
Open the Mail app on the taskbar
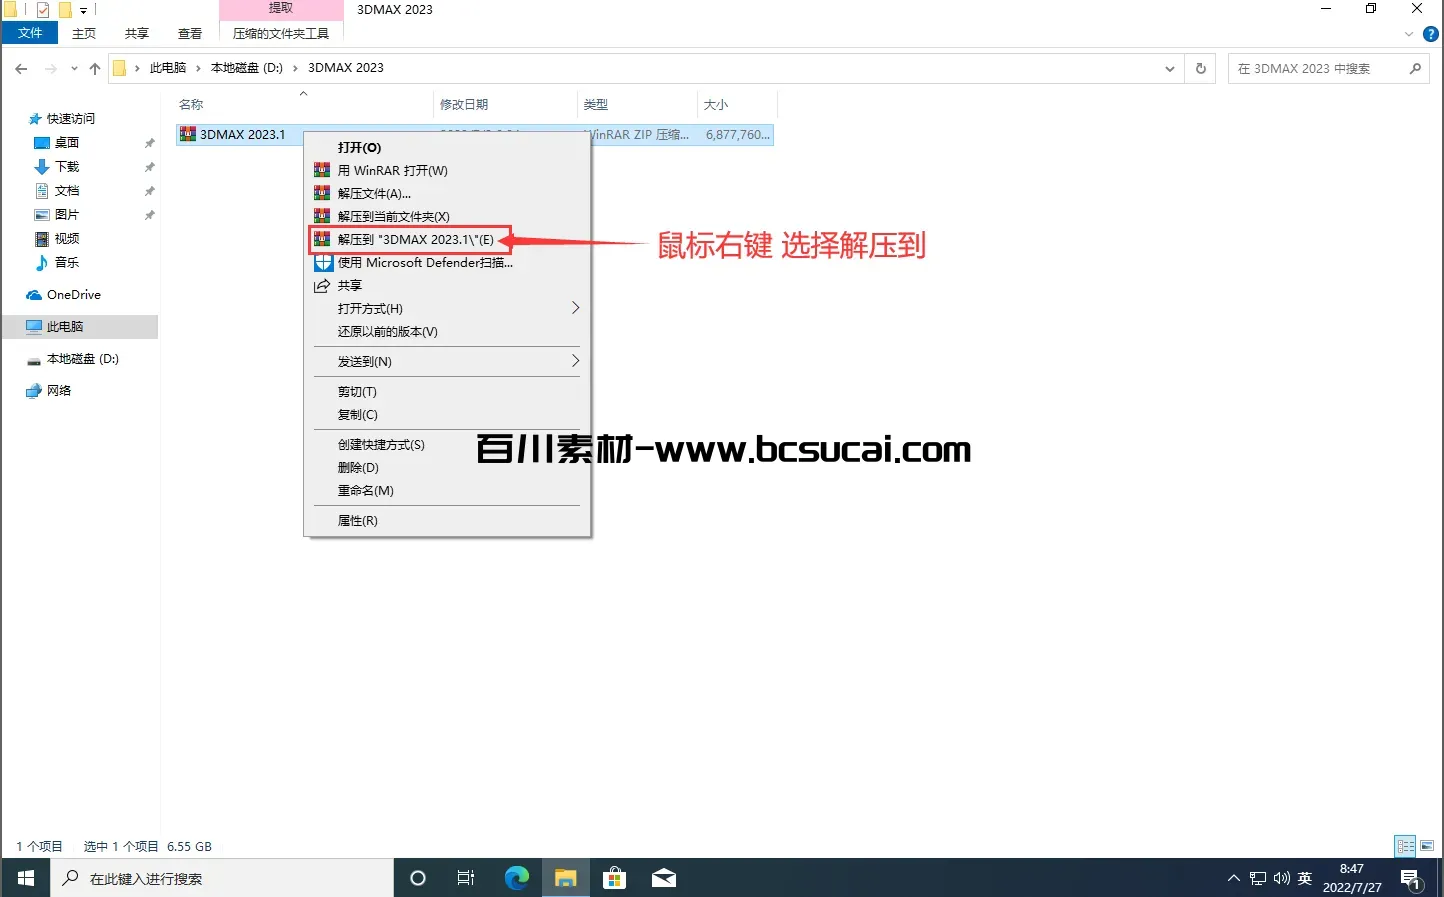[x=664, y=878]
